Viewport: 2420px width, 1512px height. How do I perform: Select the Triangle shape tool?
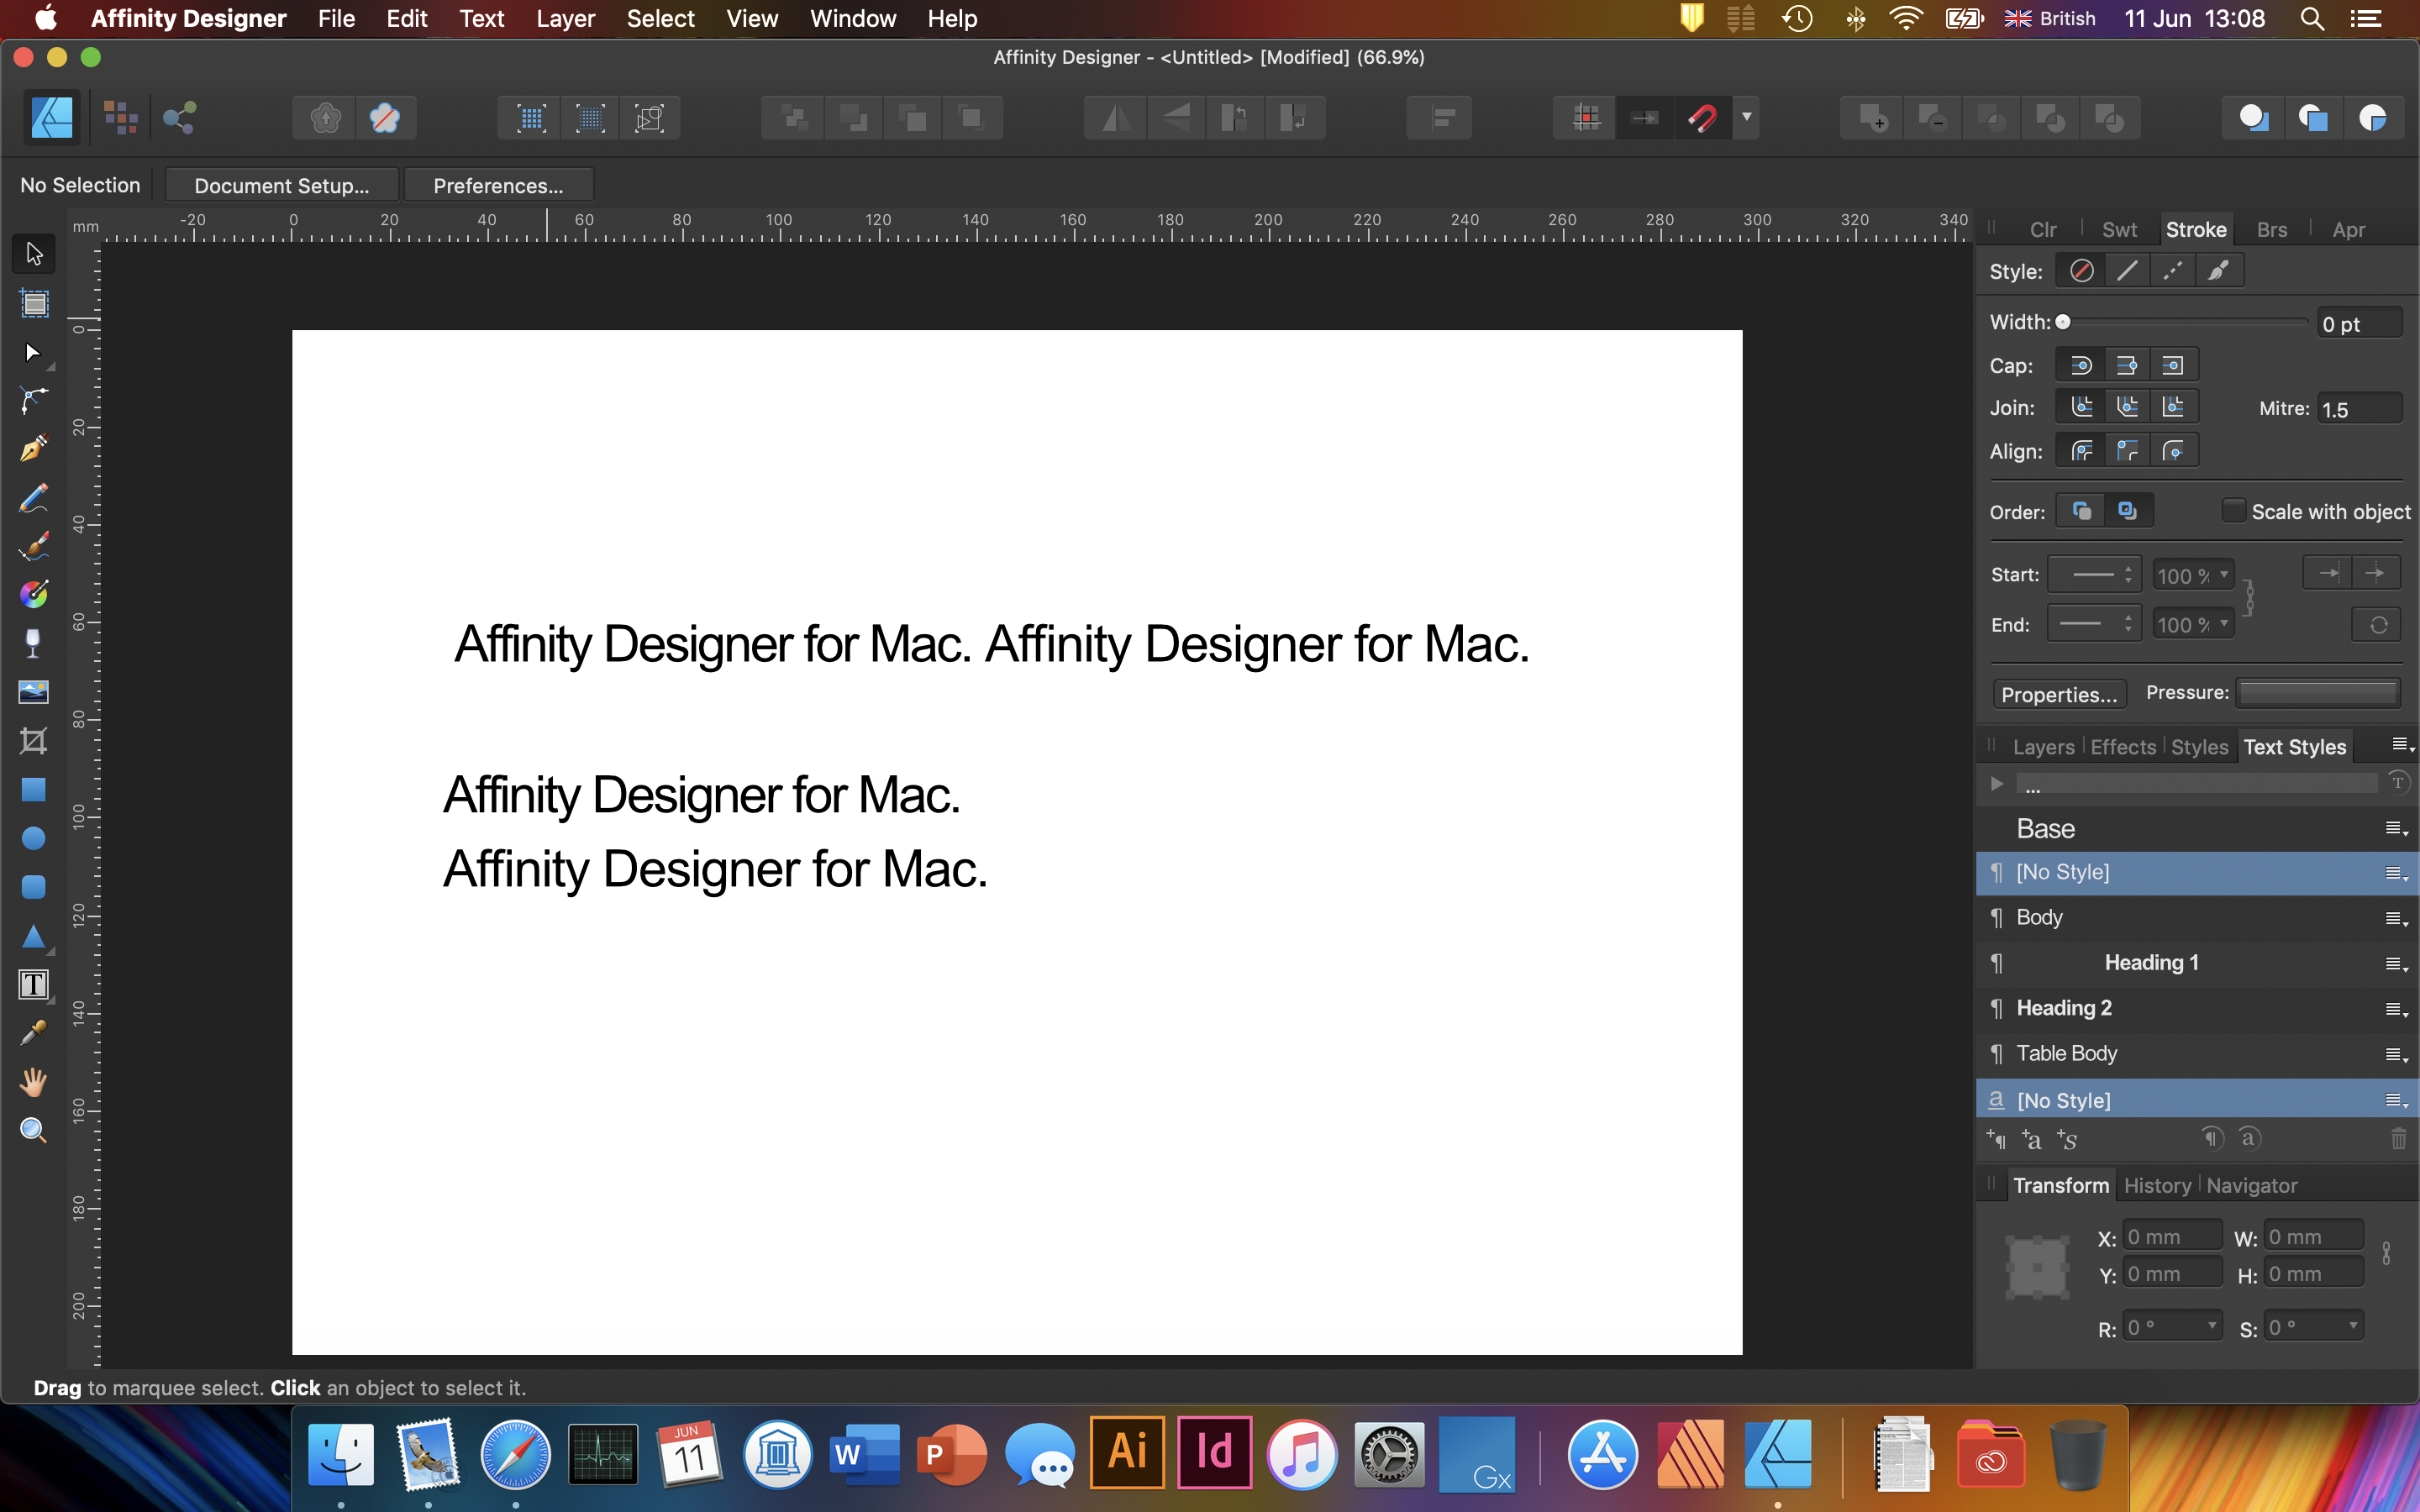(34, 936)
